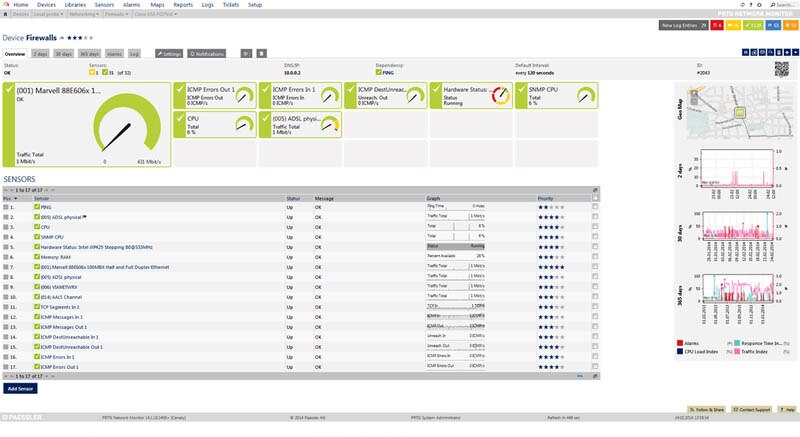Click the drag handle for row 1
Screen dimensions: 800x437
(x=6, y=208)
